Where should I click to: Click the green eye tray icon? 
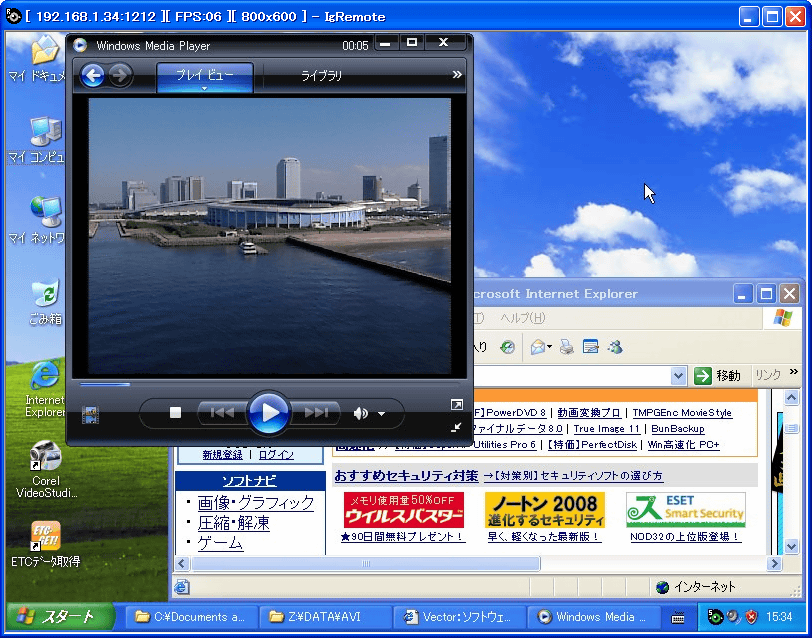[715, 617]
